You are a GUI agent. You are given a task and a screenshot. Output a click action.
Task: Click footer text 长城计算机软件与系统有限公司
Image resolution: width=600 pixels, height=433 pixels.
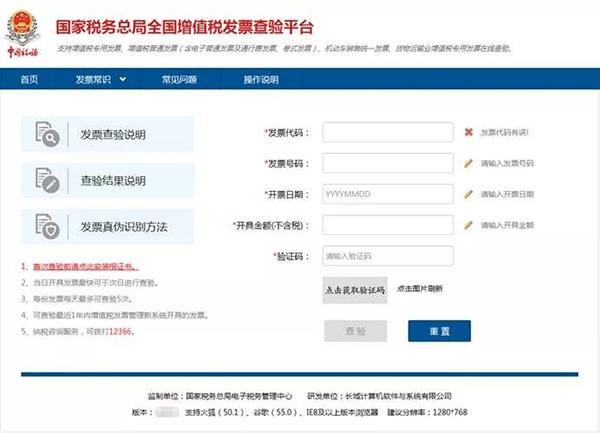point(398,396)
